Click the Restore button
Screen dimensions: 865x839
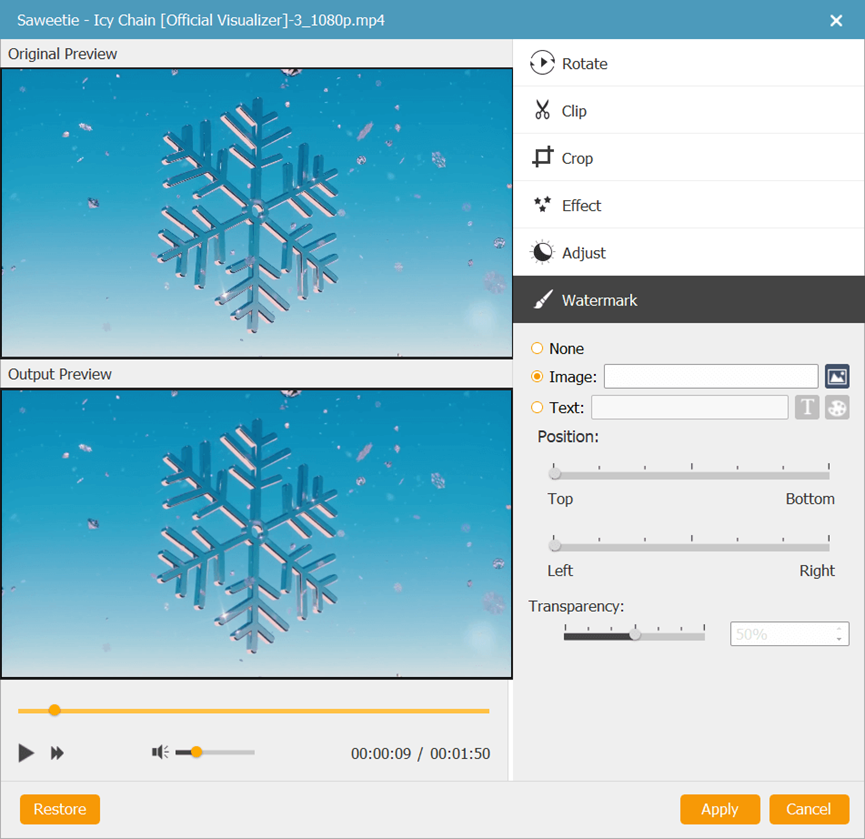pyautogui.click(x=60, y=809)
